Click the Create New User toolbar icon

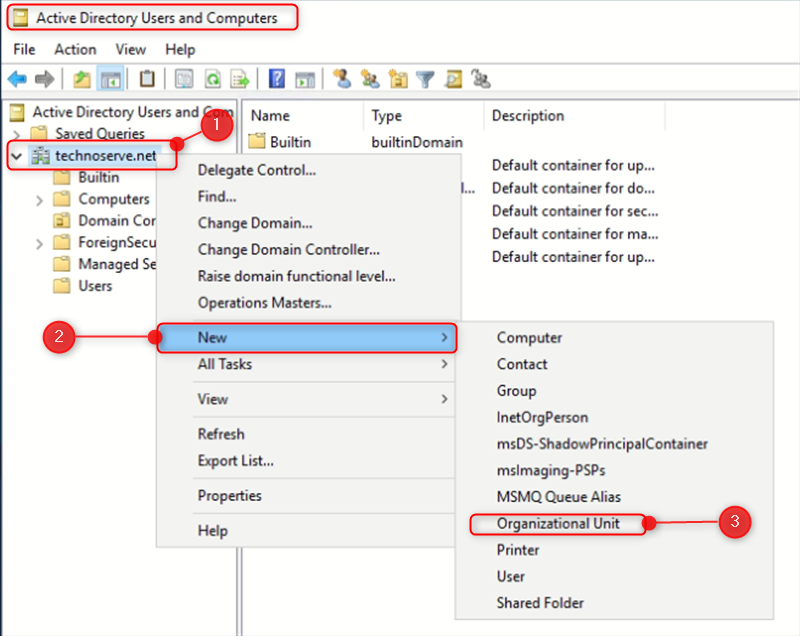(343, 78)
